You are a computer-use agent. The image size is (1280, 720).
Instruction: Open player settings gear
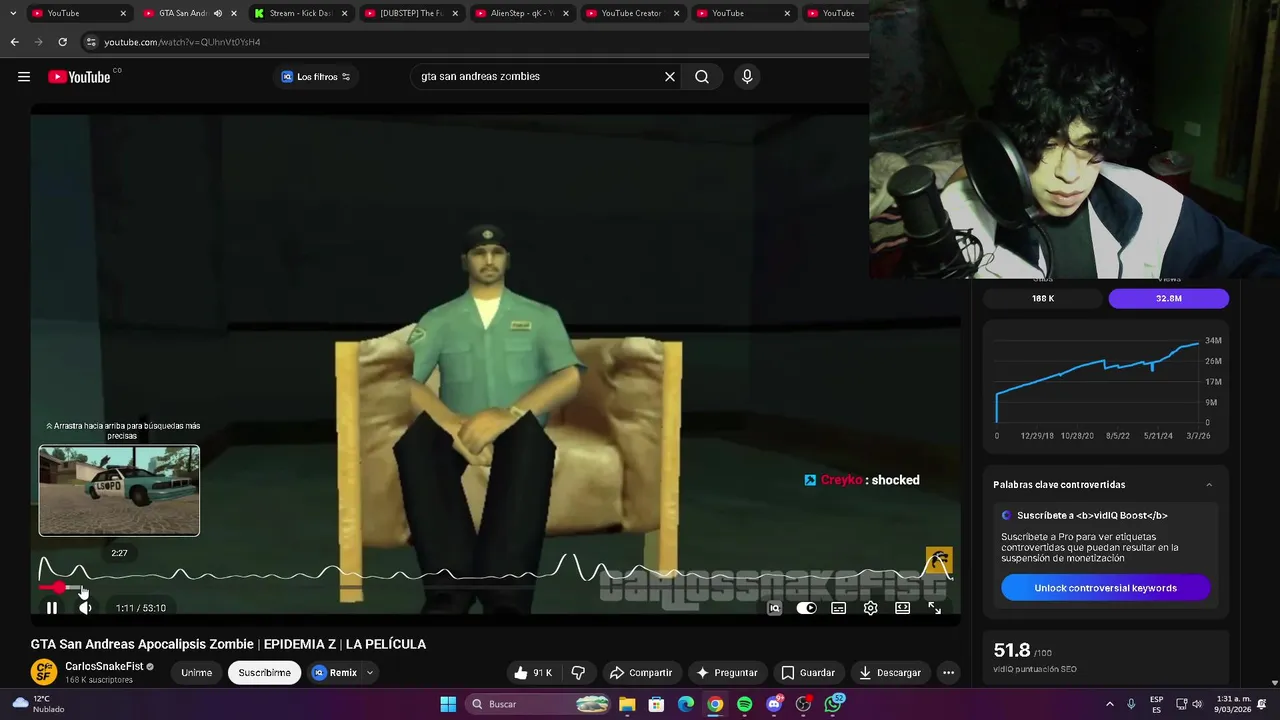pyautogui.click(x=871, y=608)
